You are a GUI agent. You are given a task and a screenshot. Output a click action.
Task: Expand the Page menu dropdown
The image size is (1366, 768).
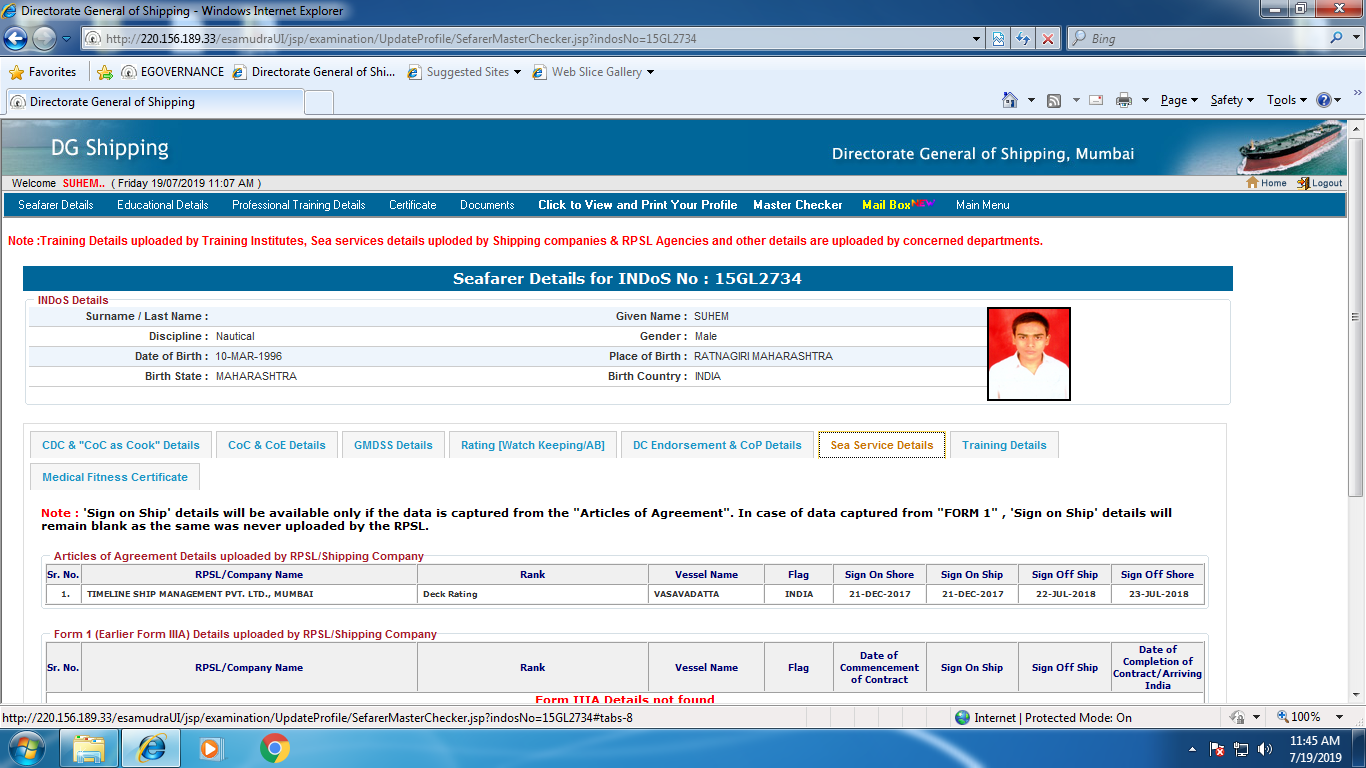[1178, 100]
